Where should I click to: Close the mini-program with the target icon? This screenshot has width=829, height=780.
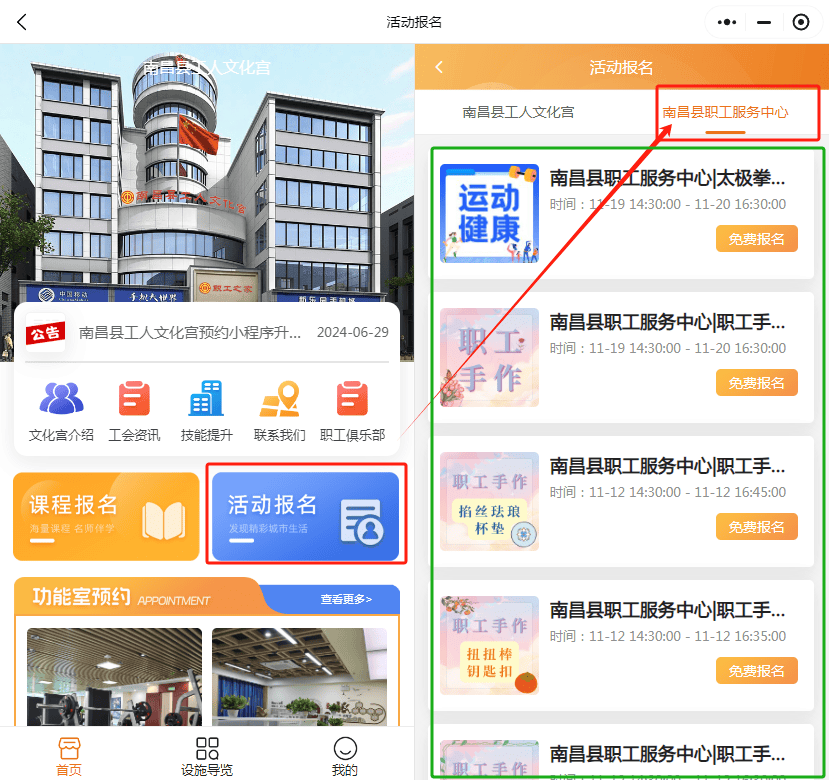(x=800, y=22)
